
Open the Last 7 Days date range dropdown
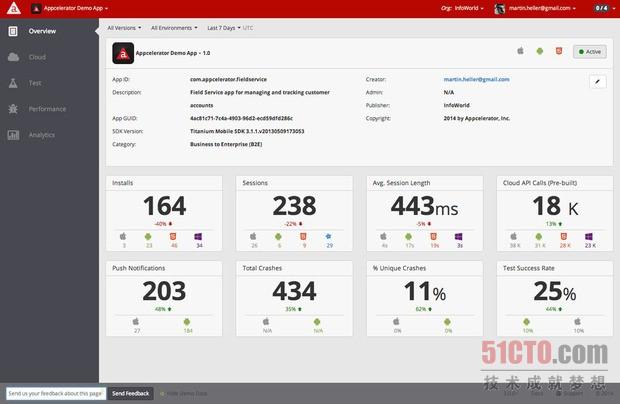[224, 28]
